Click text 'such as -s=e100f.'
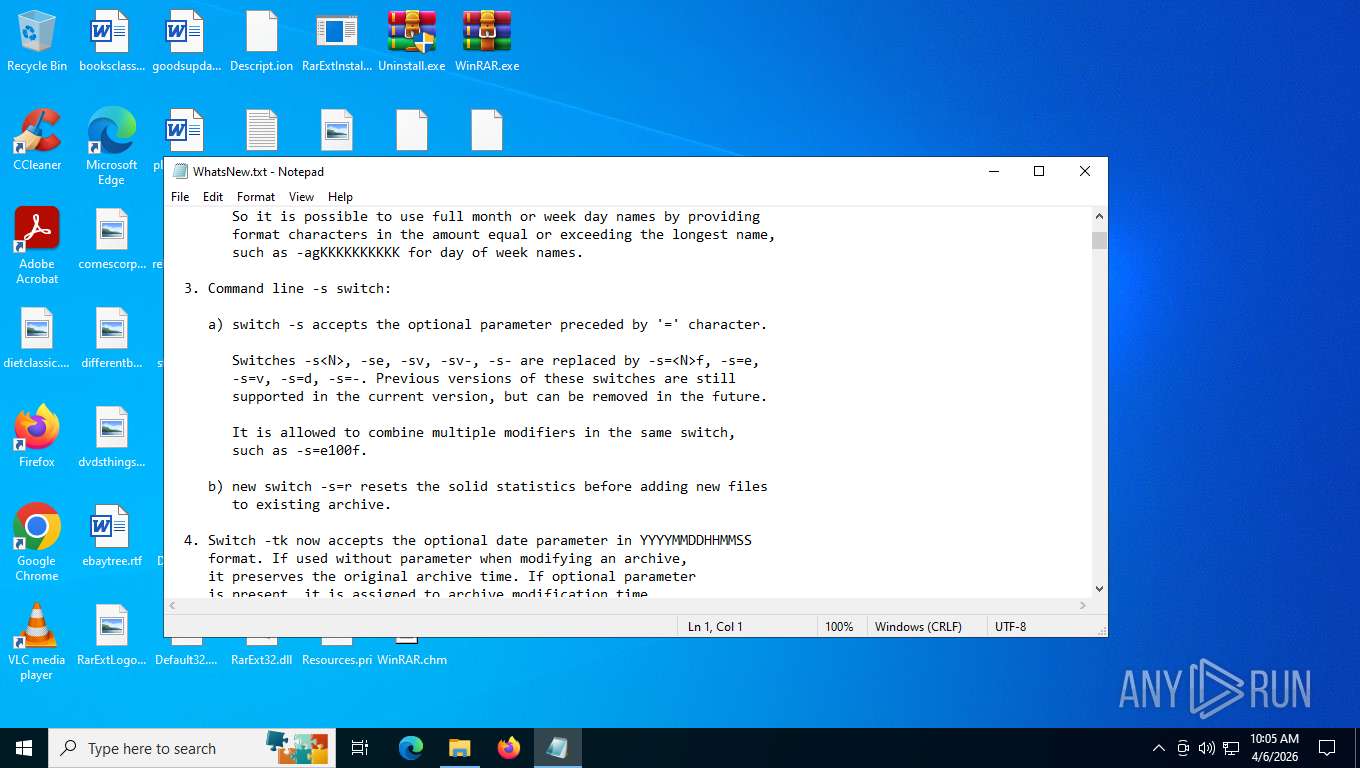Screen dimensions: 1360x768 coord(300,451)
